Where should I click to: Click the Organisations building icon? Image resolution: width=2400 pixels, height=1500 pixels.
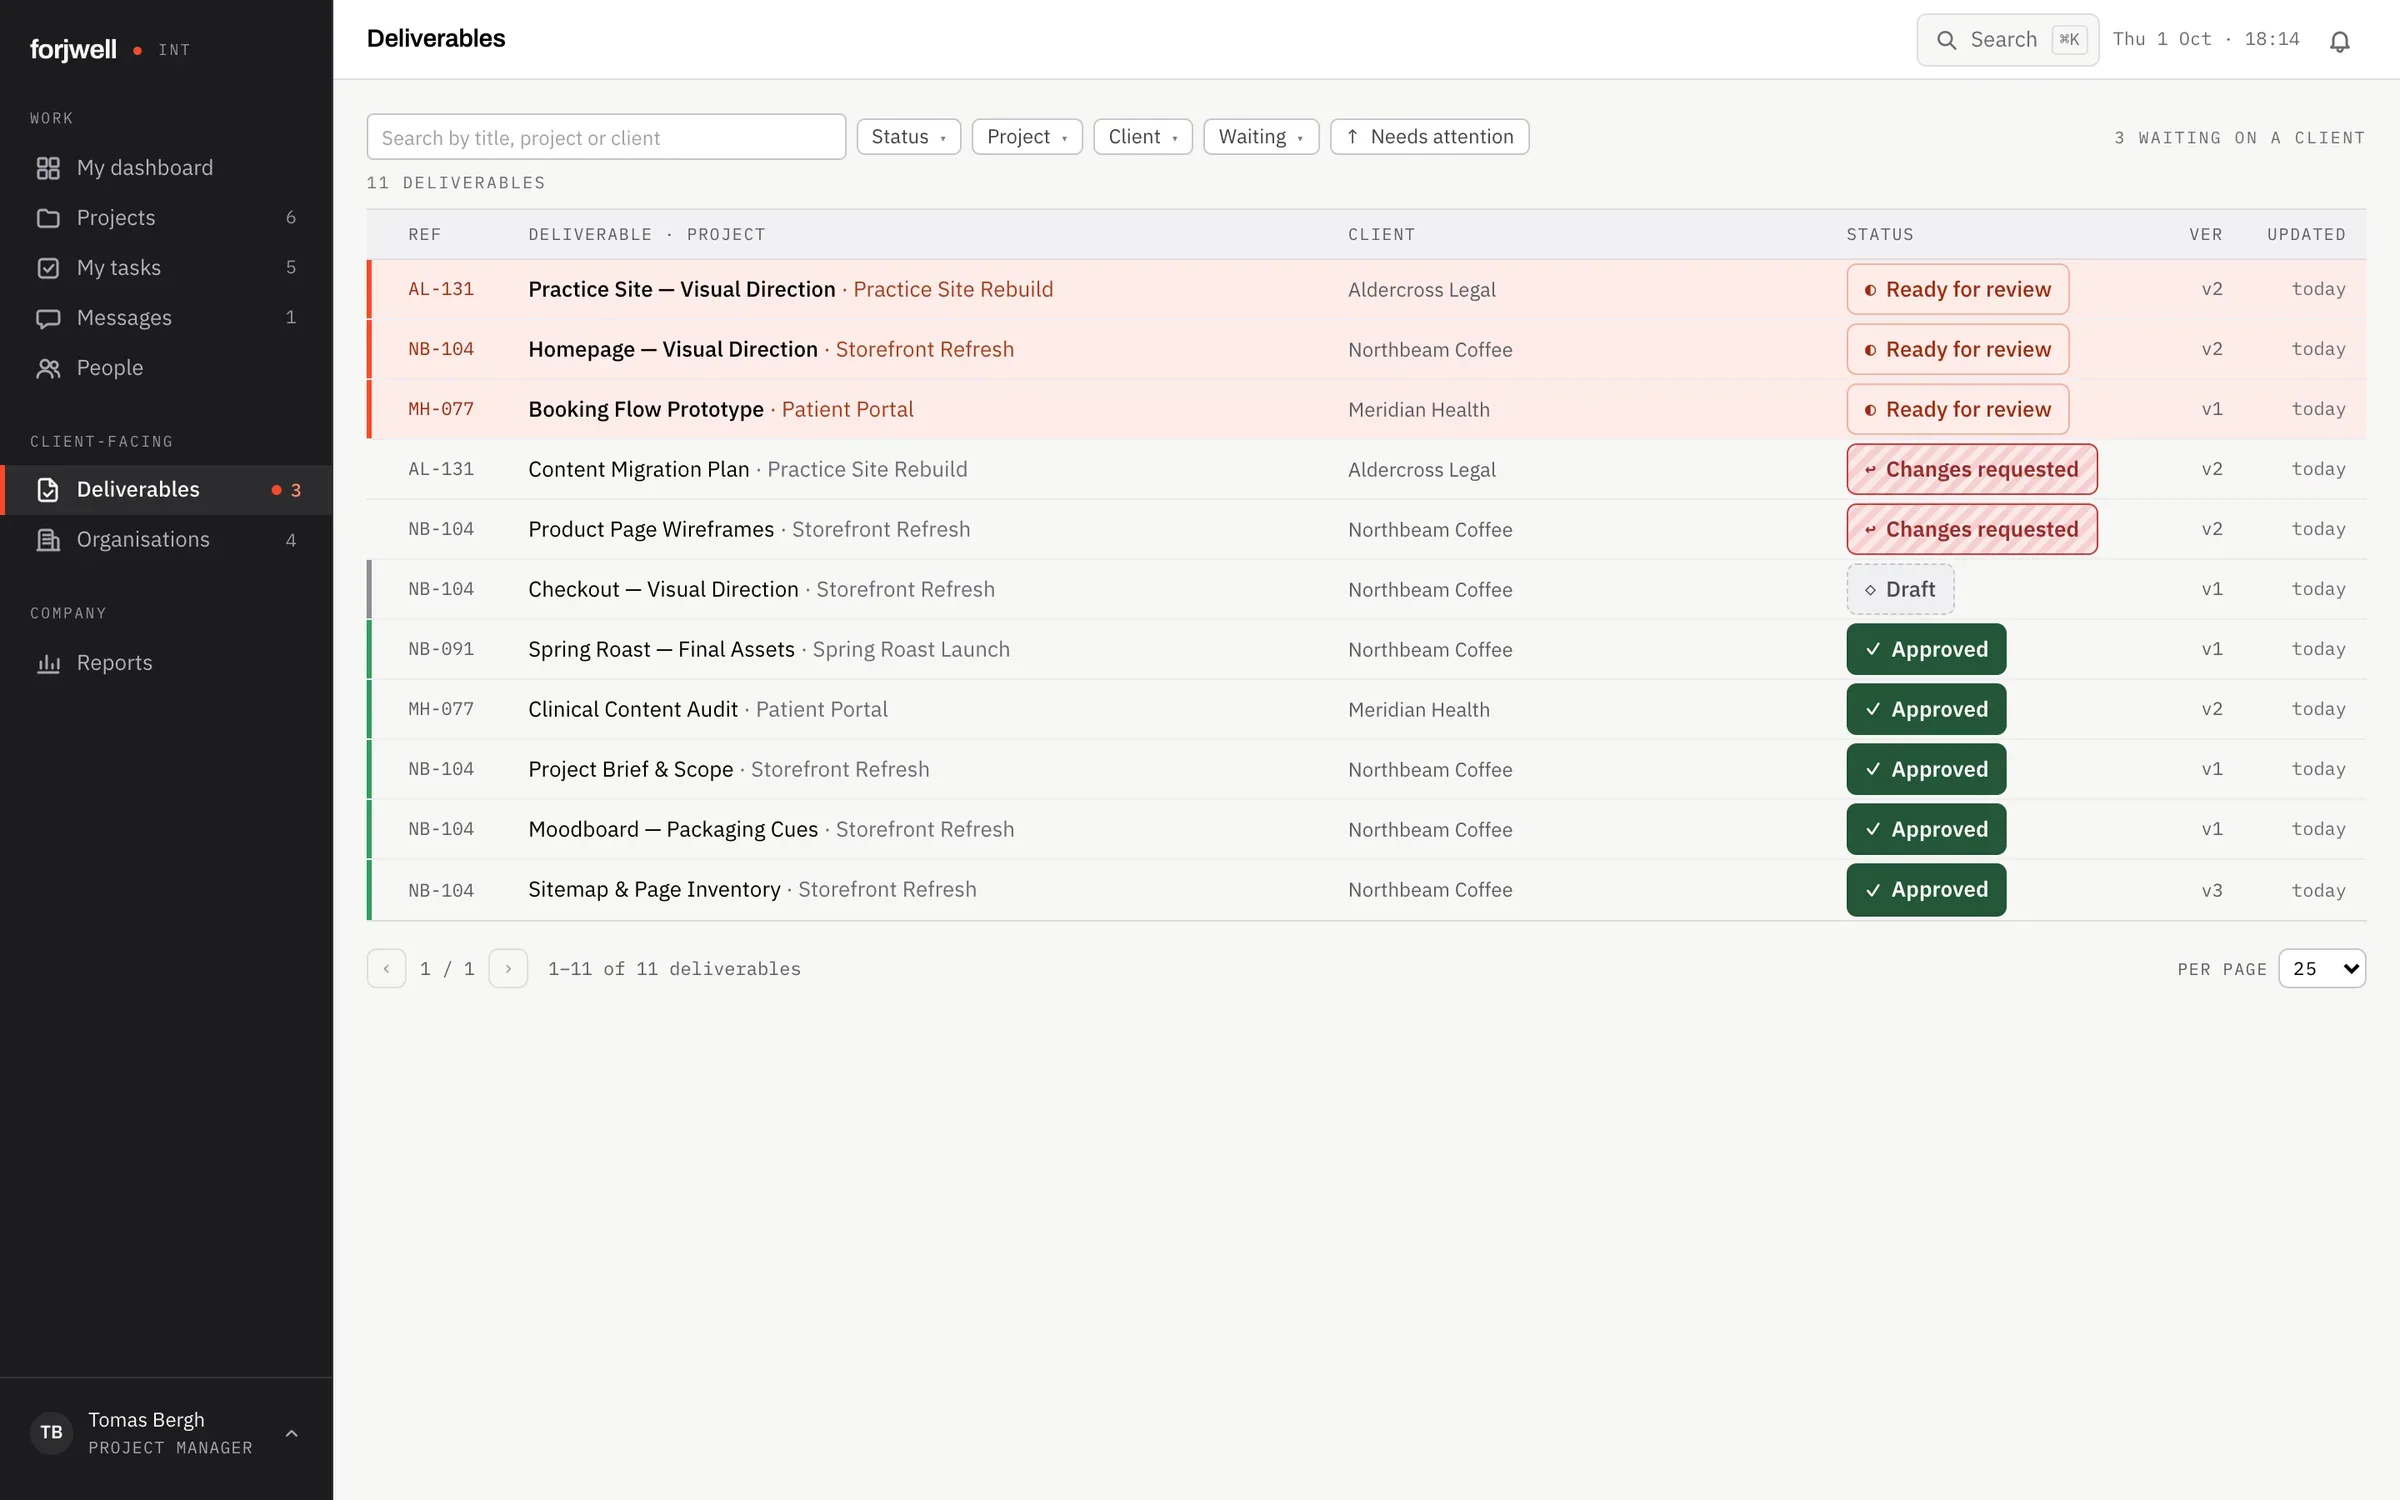click(48, 540)
